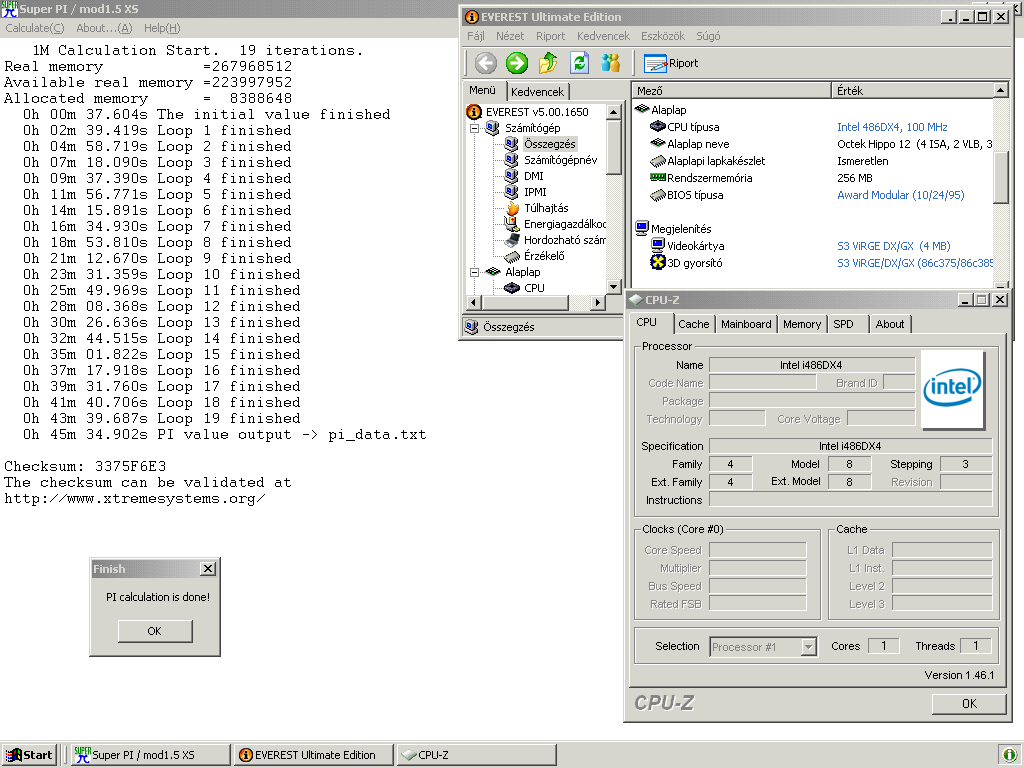
Task: Click the Mező column header
Action: [x=732, y=91]
